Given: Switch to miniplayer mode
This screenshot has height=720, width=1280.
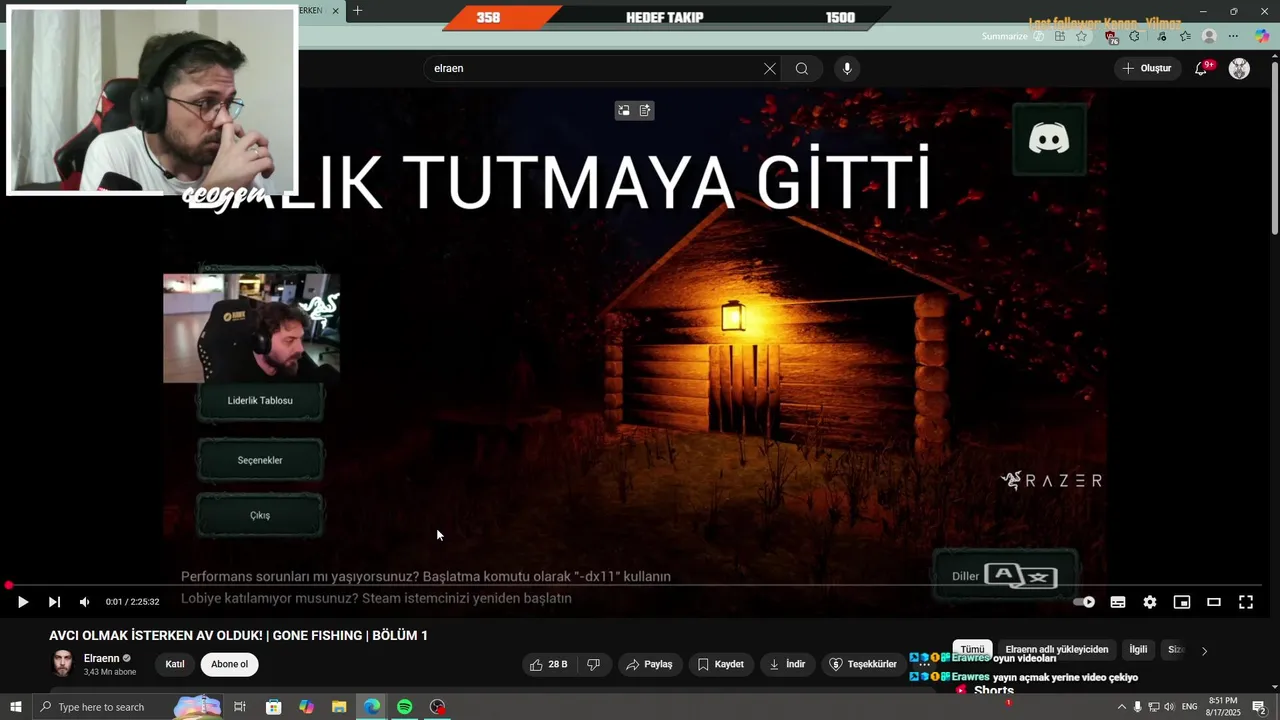Looking at the screenshot, I should (1182, 602).
